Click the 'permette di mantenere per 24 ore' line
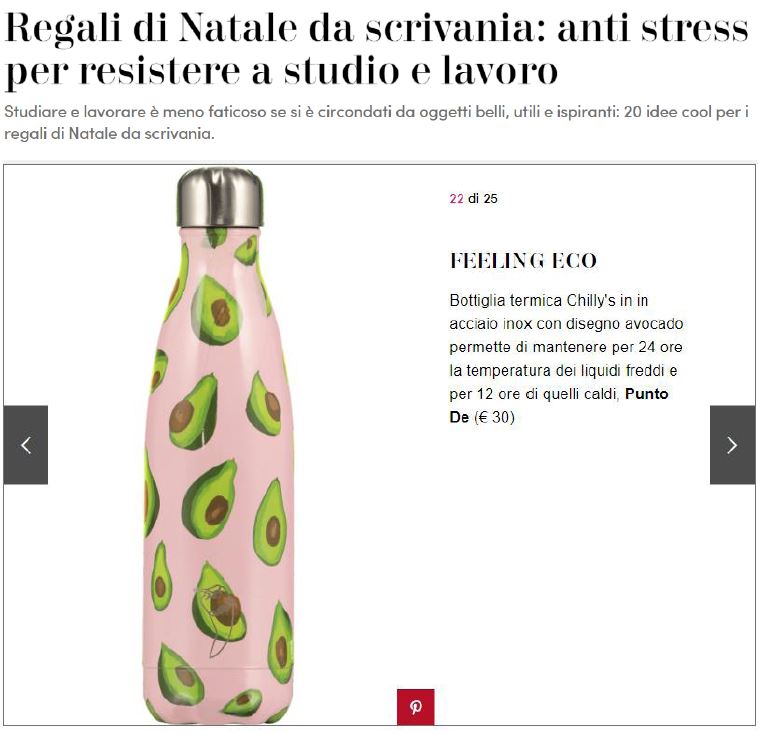The image size is (766, 734). pos(566,347)
